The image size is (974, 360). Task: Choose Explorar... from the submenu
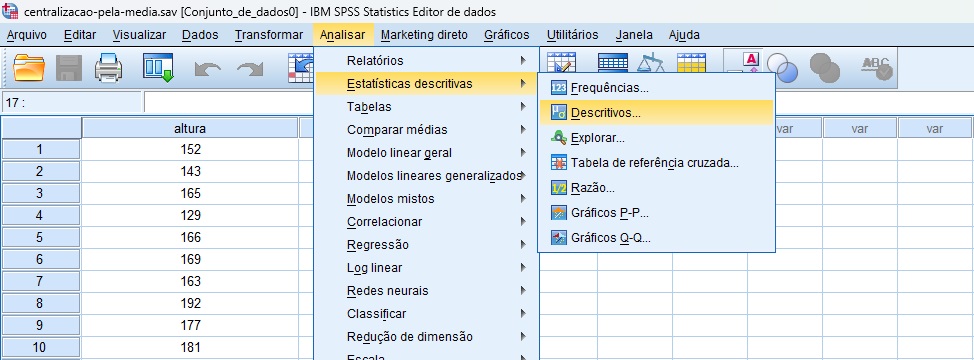657,138
